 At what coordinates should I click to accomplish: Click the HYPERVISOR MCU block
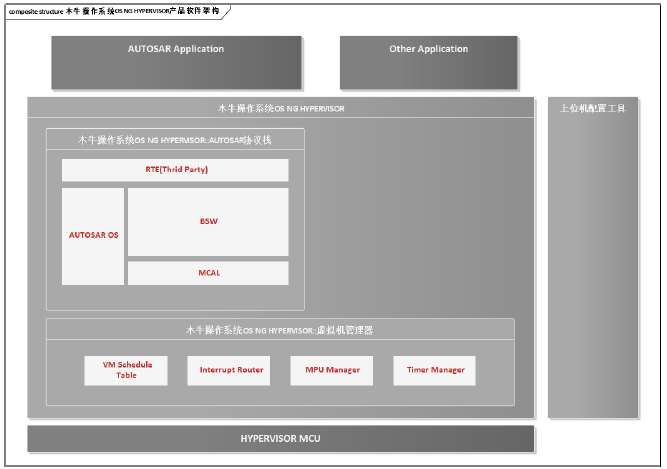280,438
